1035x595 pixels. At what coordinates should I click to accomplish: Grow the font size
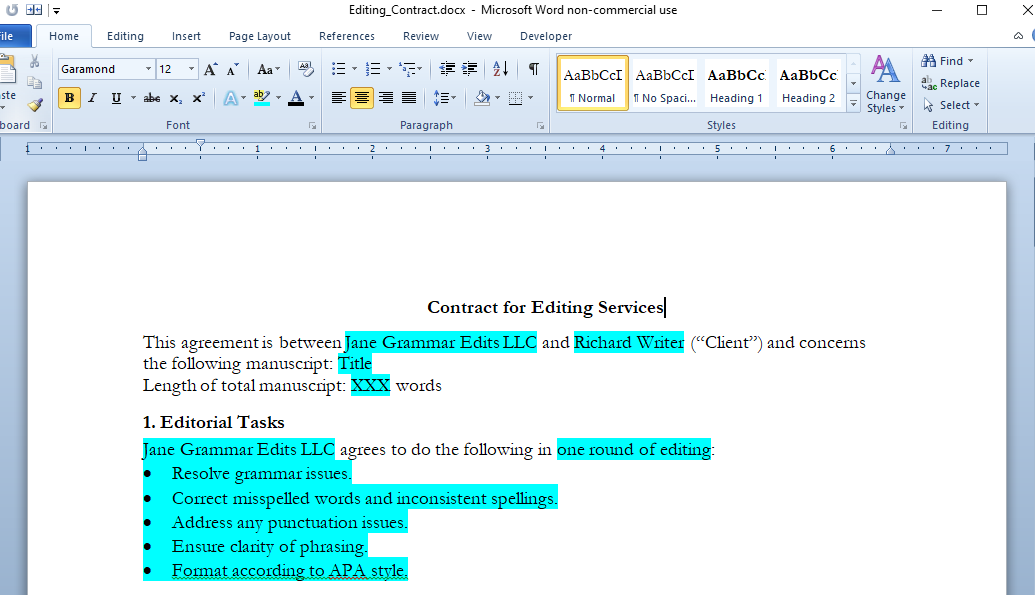click(211, 69)
